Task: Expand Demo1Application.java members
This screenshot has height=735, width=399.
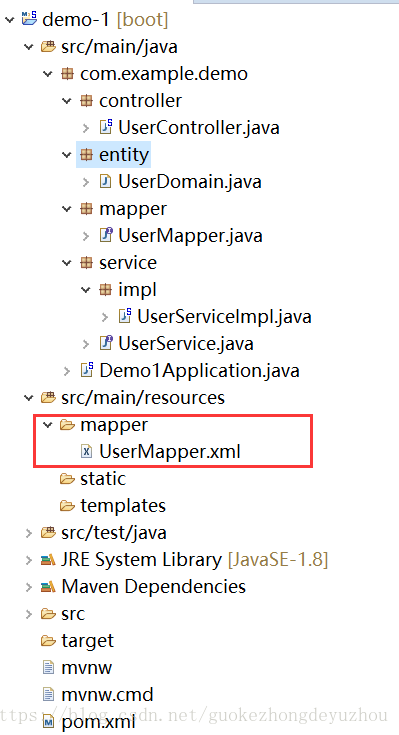Action: click(x=67, y=371)
